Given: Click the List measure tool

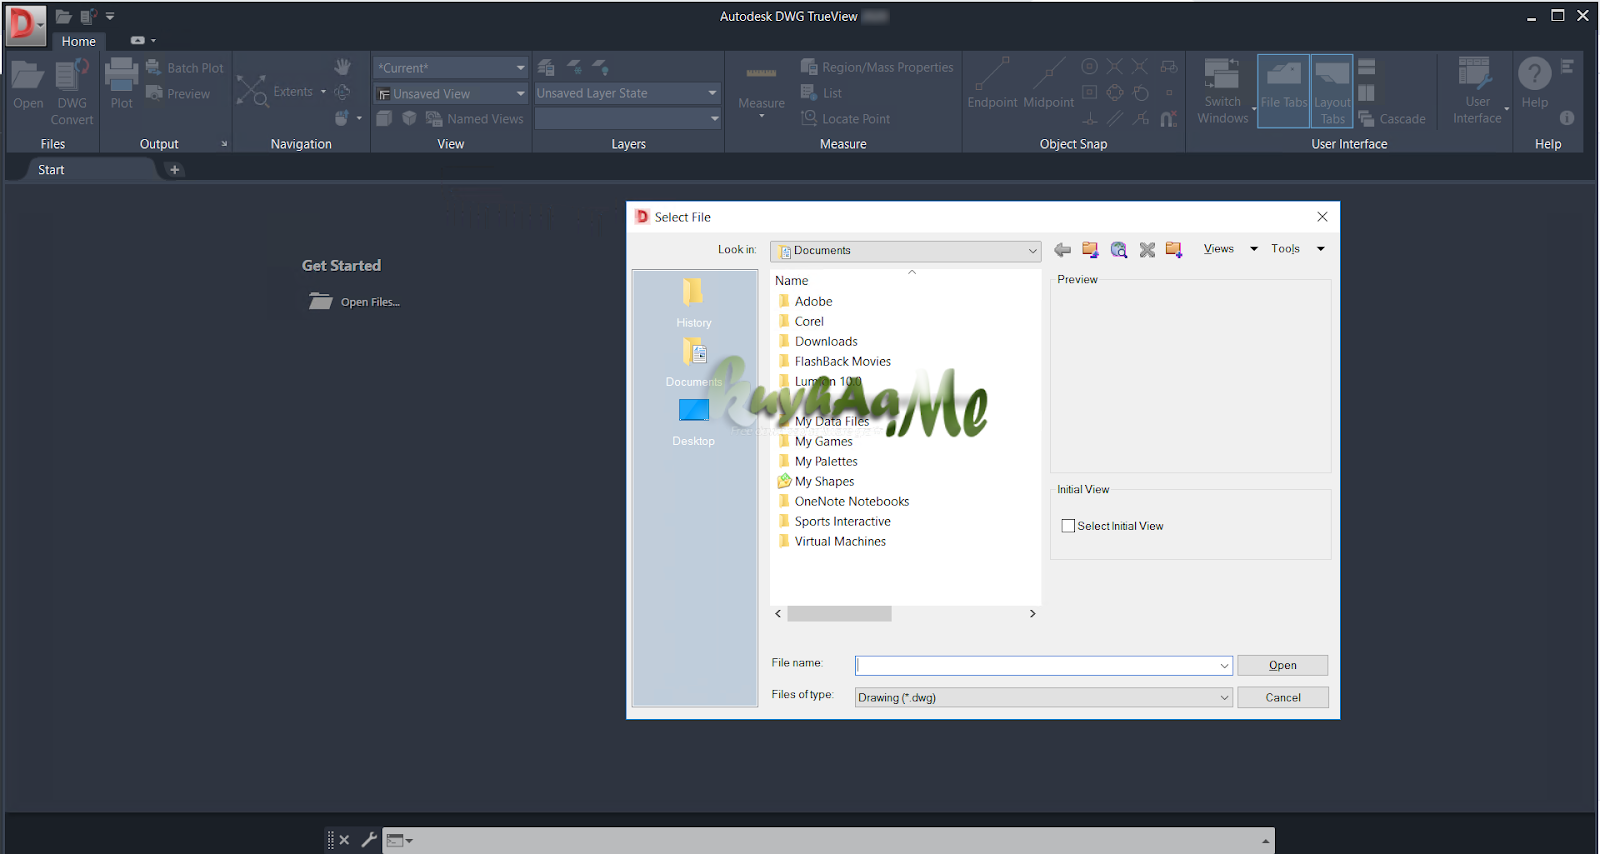Looking at the screenshot, I should point(821,93).
